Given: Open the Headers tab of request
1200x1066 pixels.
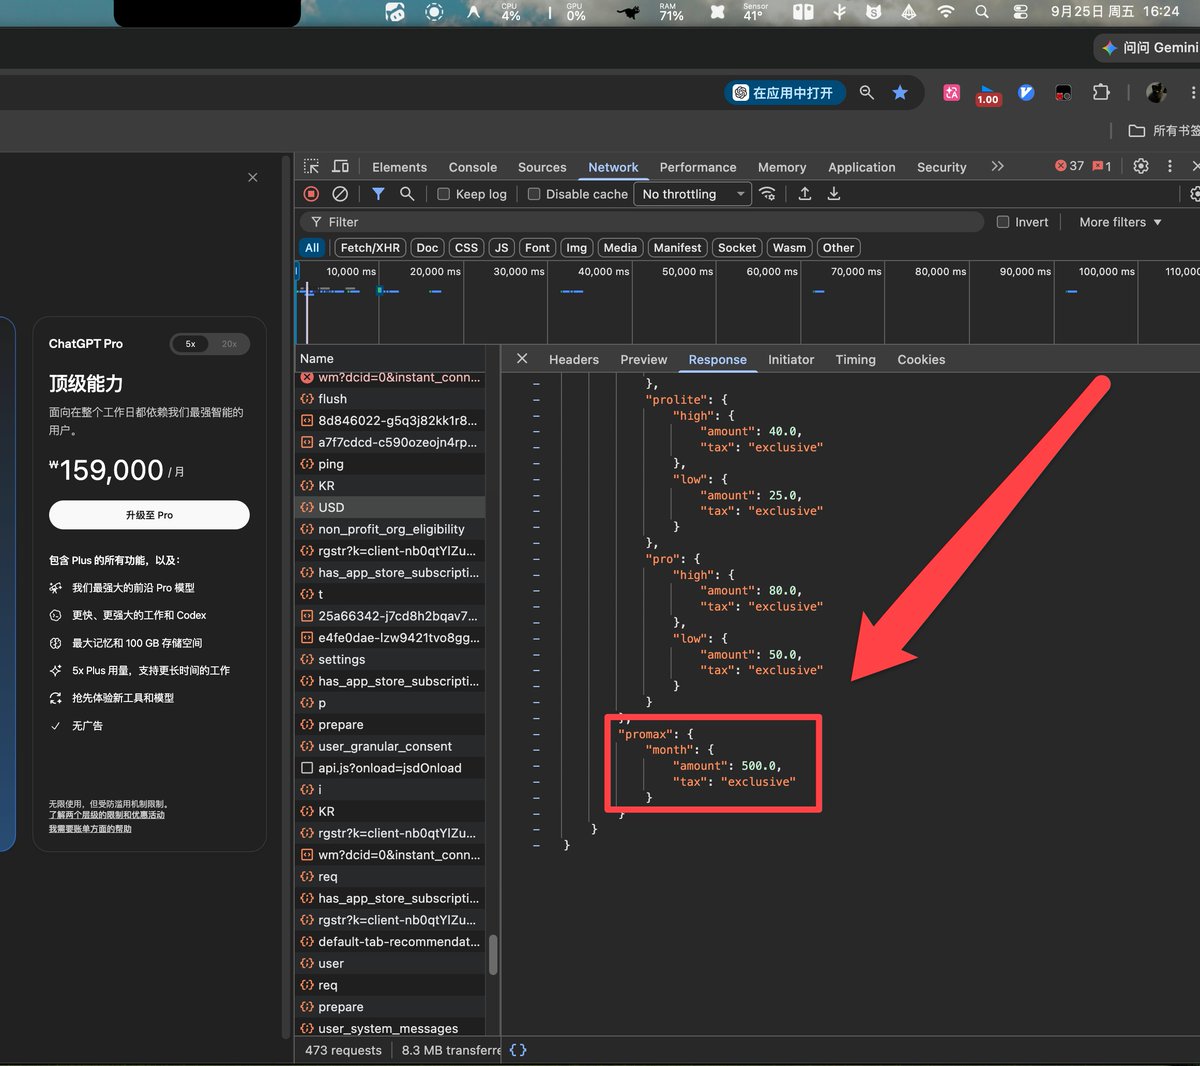Looking at the screenshot, I should (x=574, y=360).
